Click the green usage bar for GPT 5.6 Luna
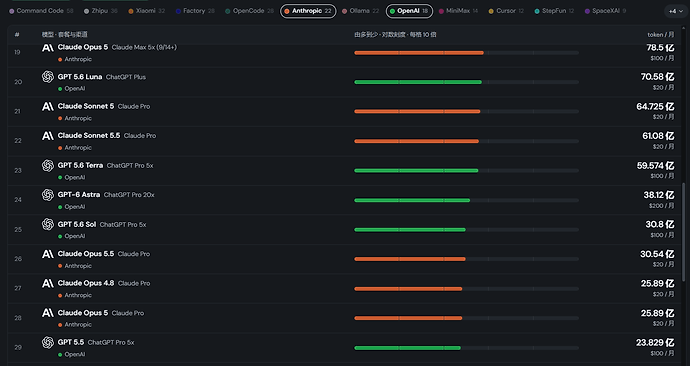This screenshot has width=690, height=366. (418, 82)
